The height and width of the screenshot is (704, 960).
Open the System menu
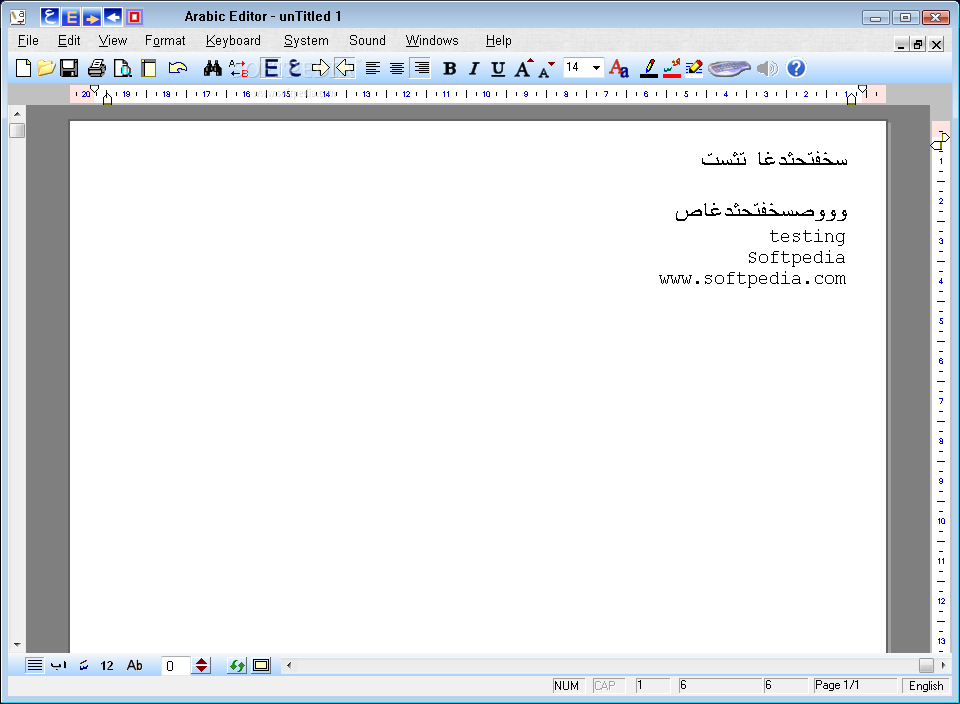tap(306, 40)
